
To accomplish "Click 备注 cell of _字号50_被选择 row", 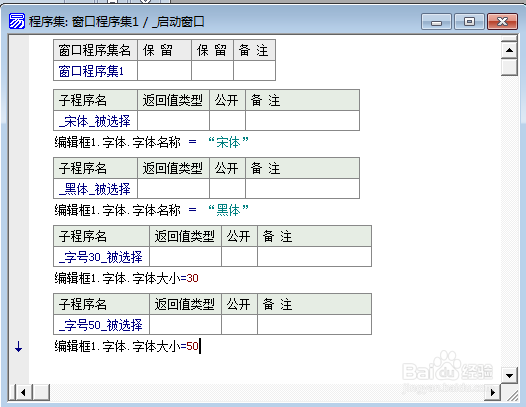I will point(314,325).
